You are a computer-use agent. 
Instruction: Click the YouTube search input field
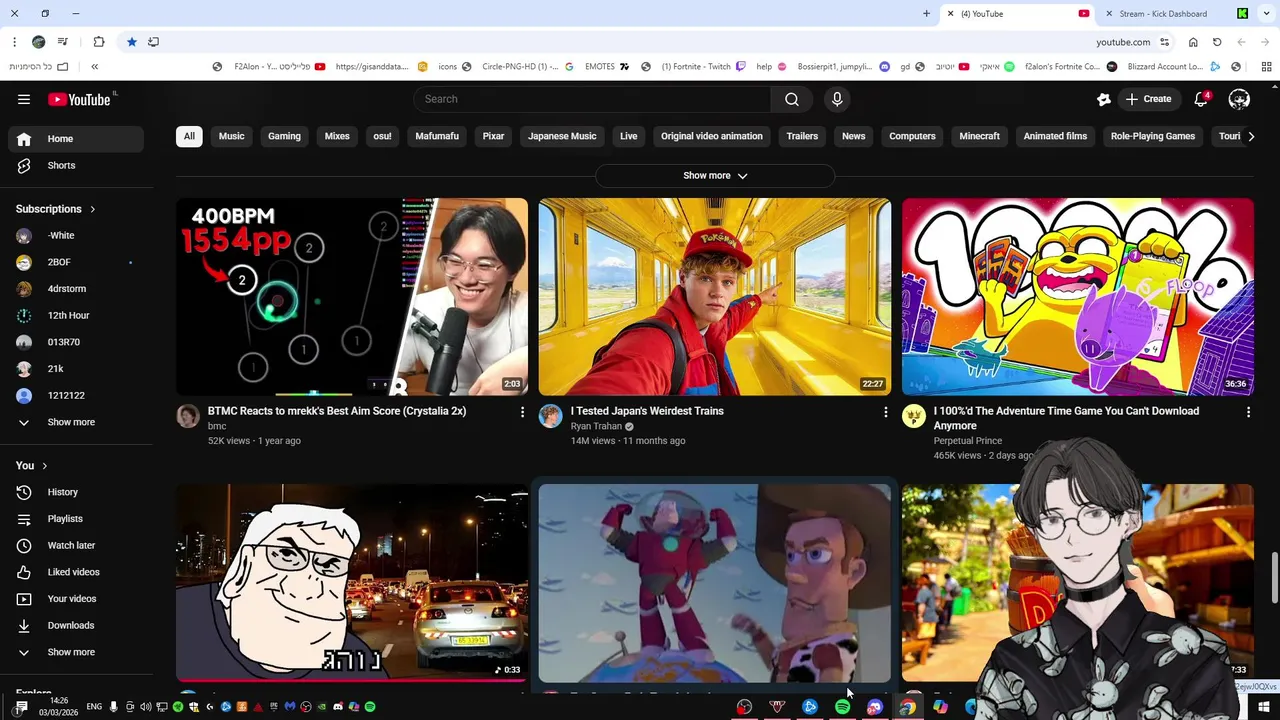coord(592,99)
